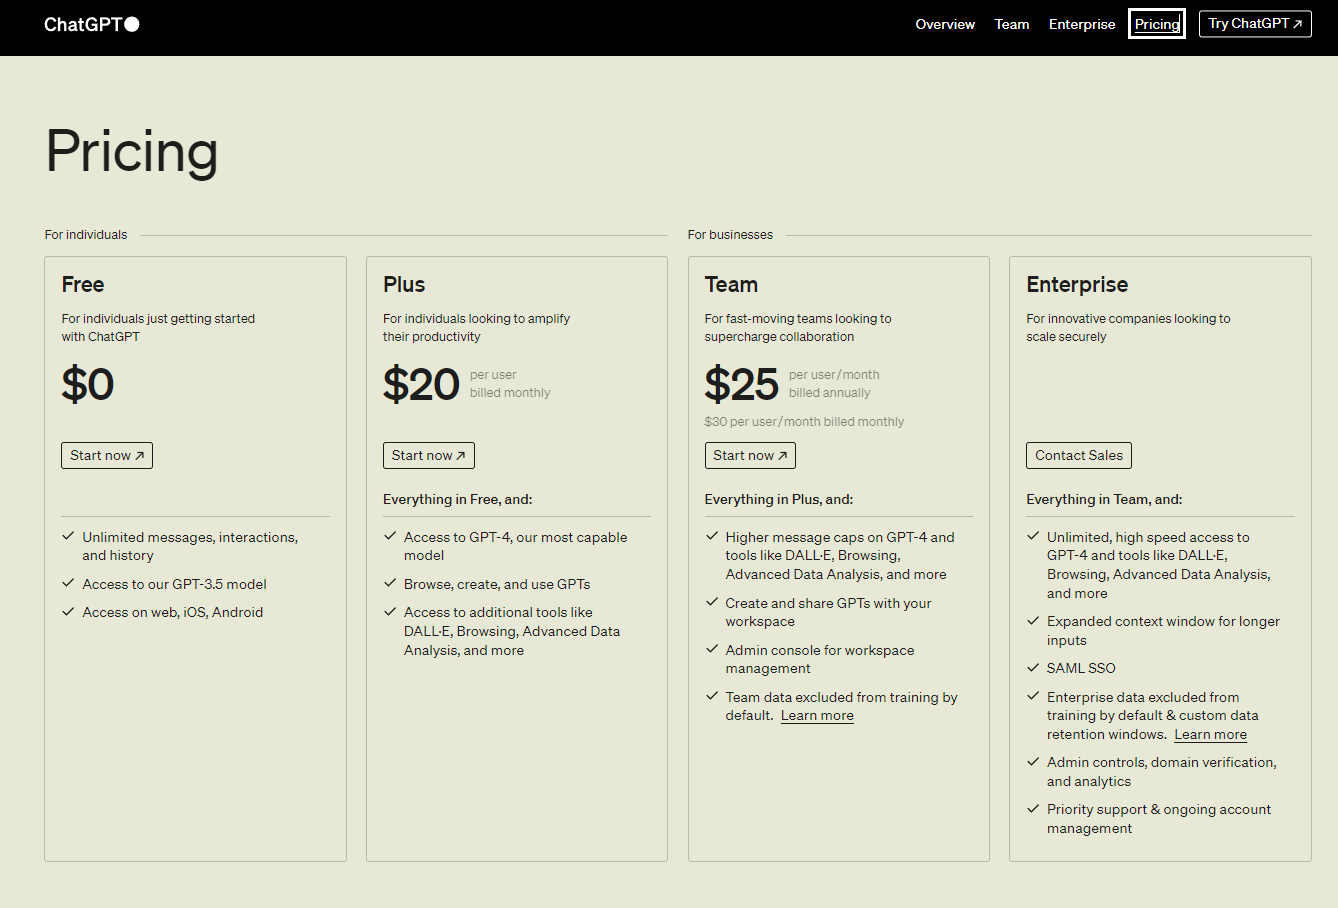Viewport: 1338px width, 908px height.
Task: Open Learn more about Team data training
Action: click(x=817, y=716)
